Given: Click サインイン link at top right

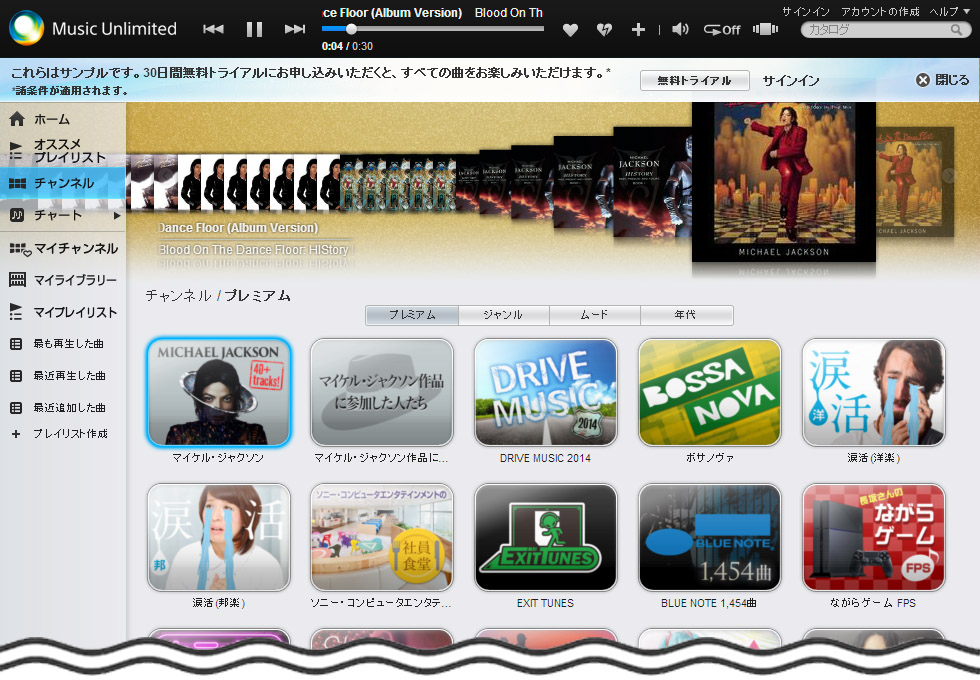Looking at the screenshot, I should tap(806, 11).
